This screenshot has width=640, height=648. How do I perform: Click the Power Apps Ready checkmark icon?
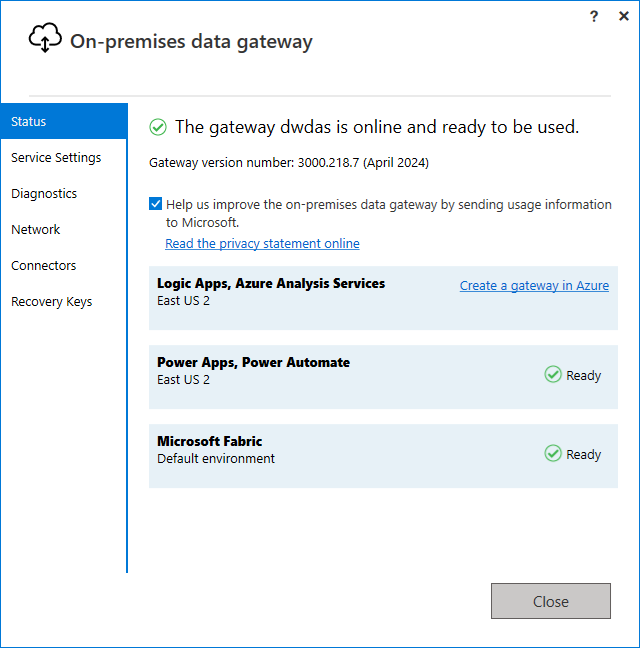click(552, 374)
